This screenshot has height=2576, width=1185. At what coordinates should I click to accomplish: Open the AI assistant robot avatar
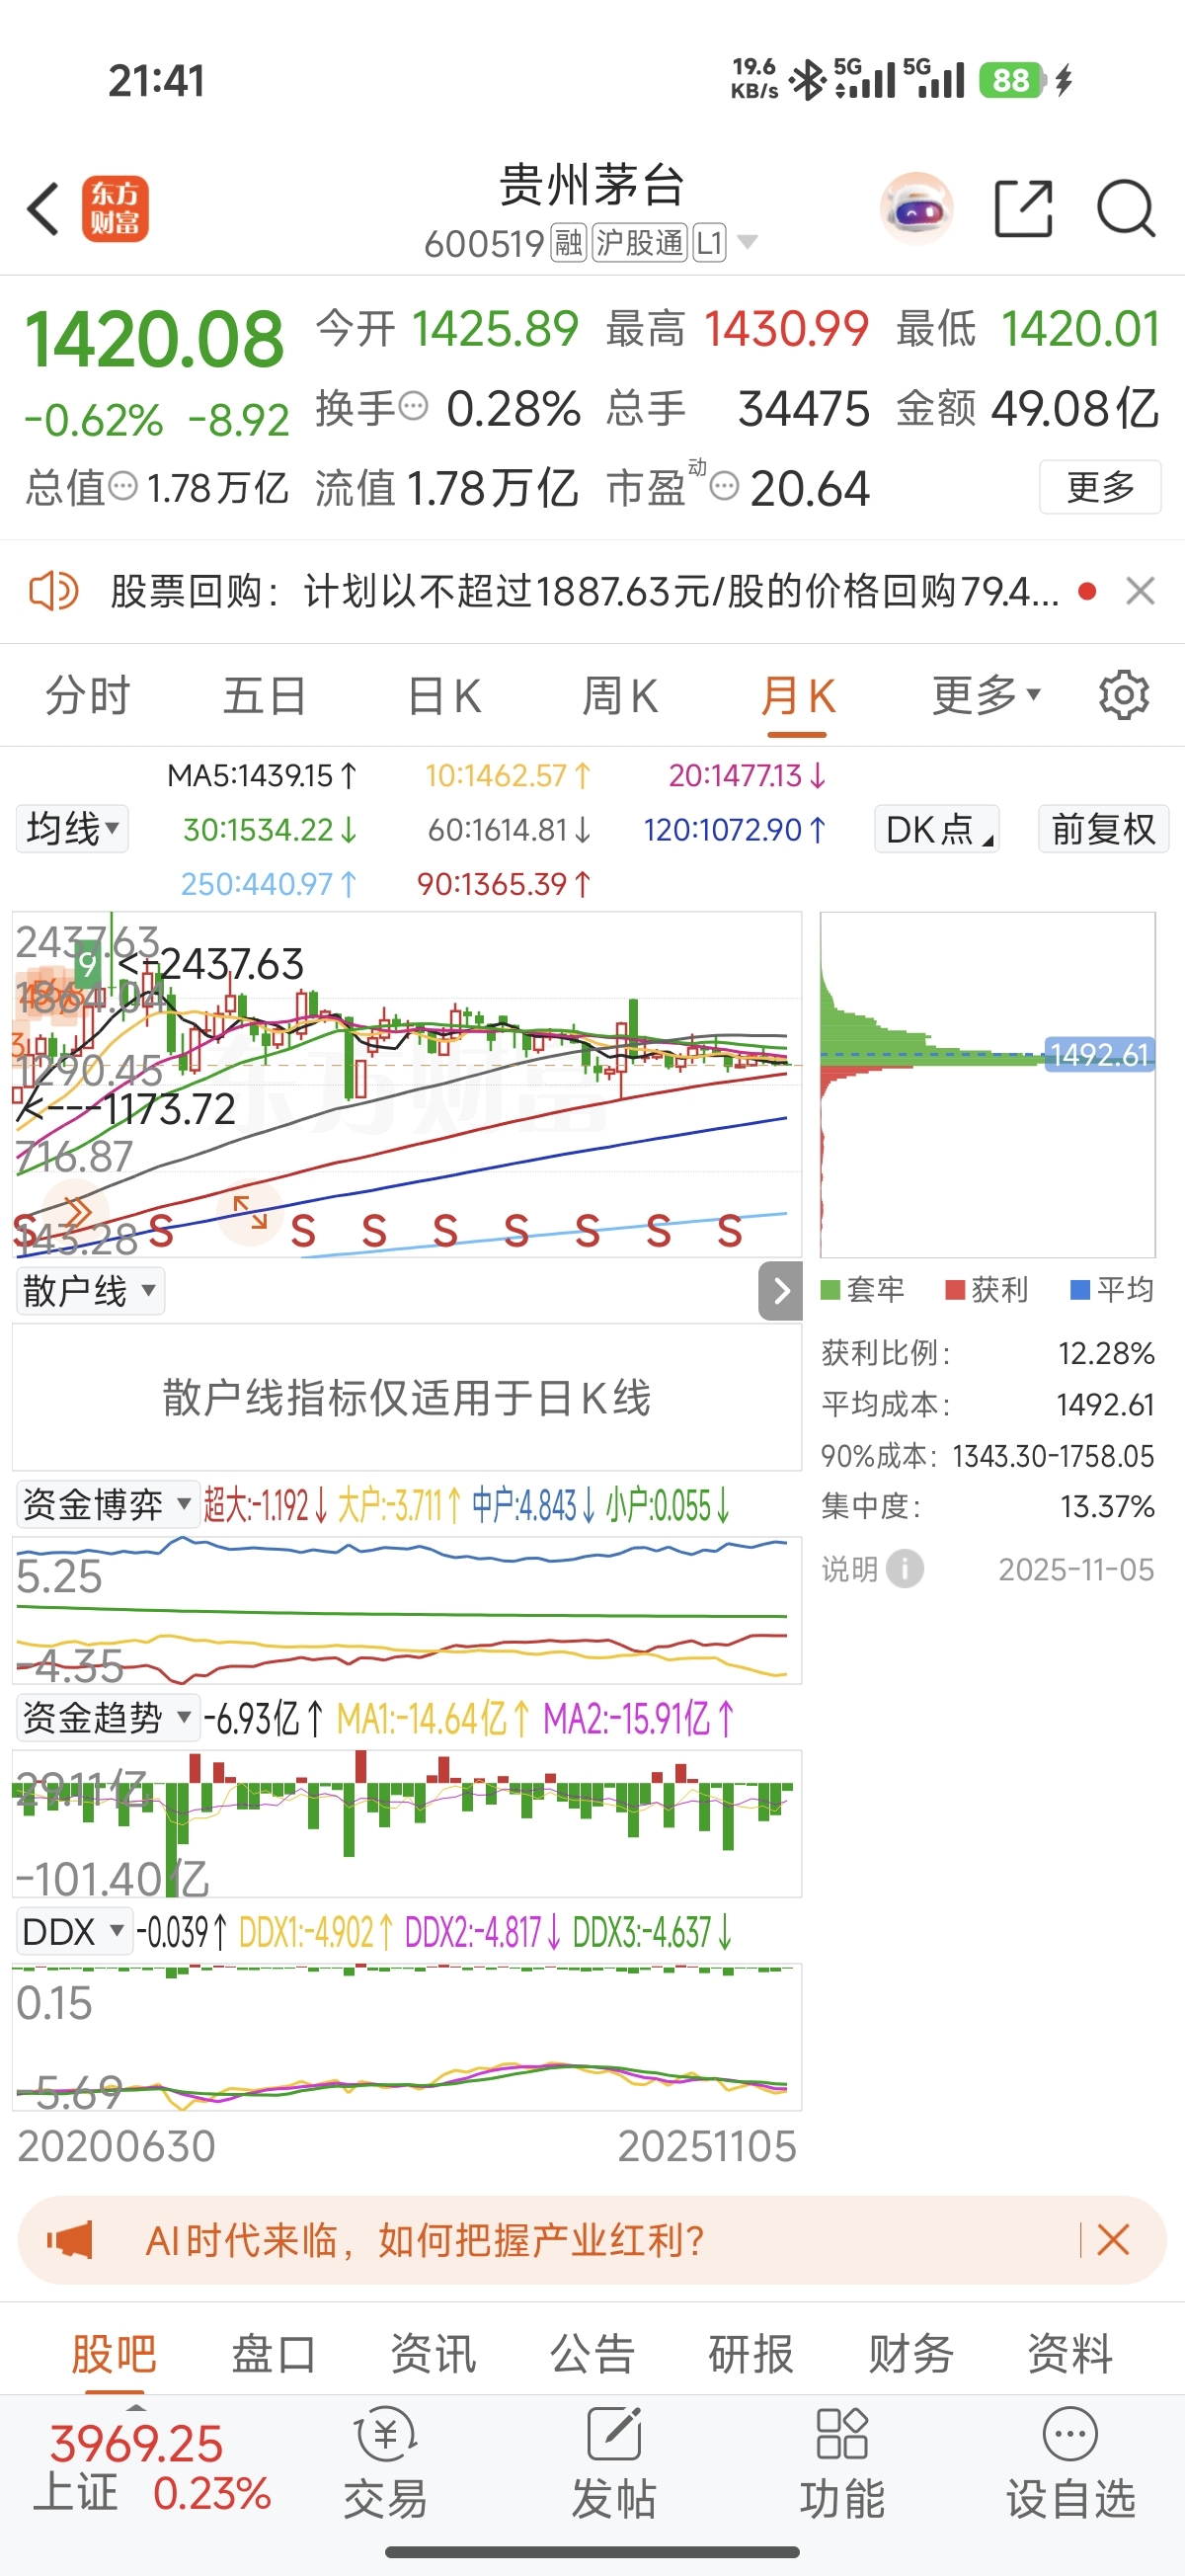coord(916,209)
